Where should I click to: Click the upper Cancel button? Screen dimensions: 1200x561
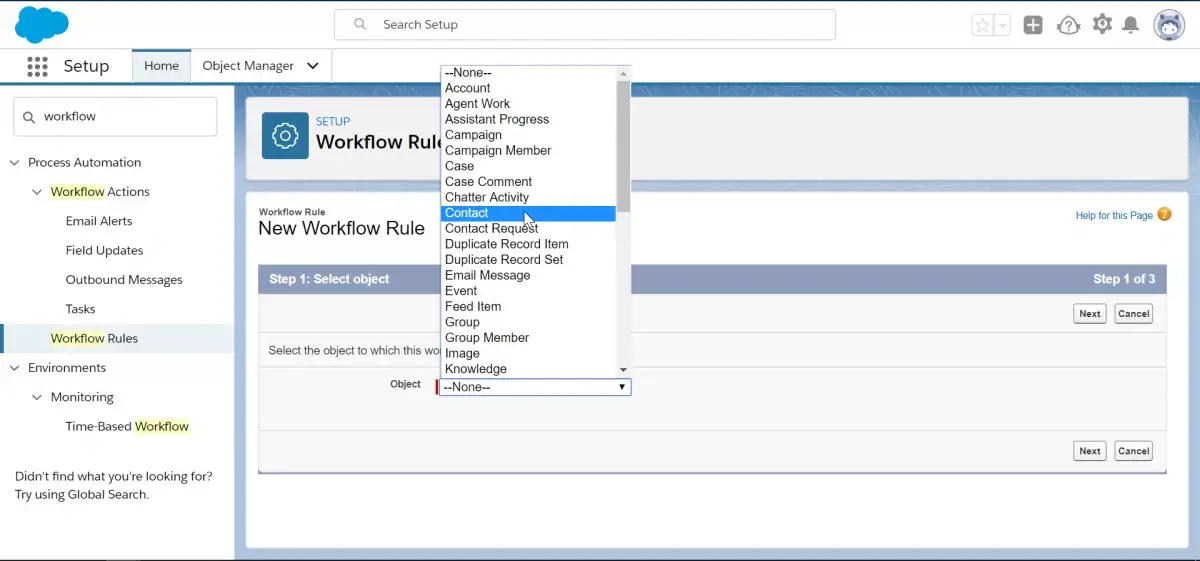point(1133,314)
